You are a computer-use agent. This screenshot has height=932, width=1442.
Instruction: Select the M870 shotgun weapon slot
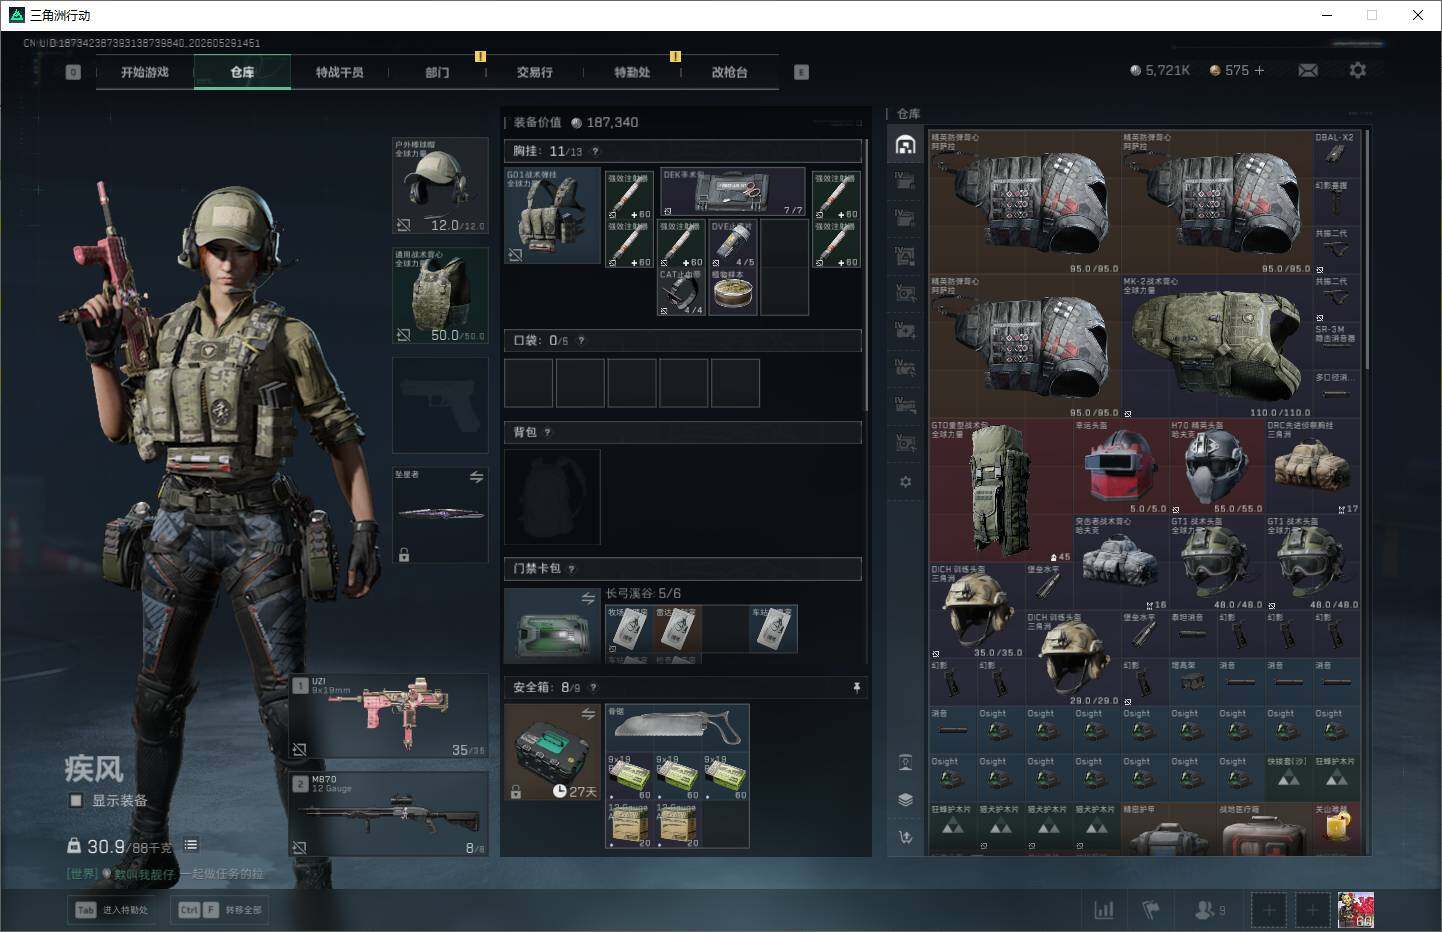click(388, 814)
